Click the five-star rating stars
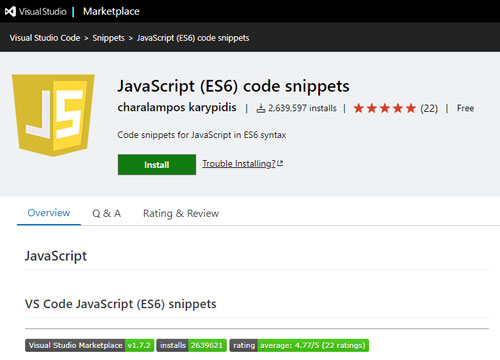The height and width of the screenshot is (360, 500). coord(385,108)
